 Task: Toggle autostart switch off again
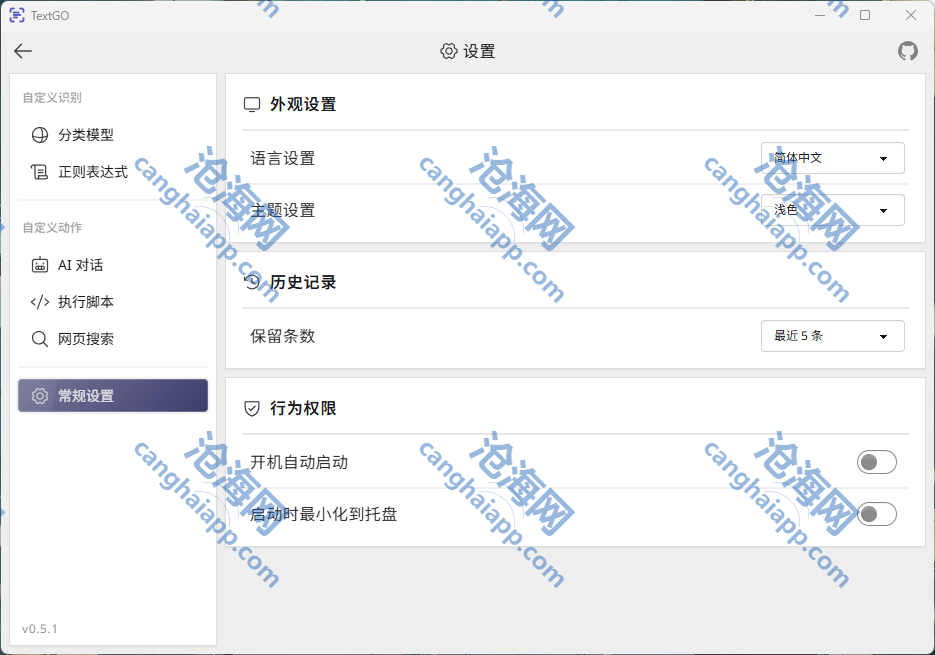[876, 462]
